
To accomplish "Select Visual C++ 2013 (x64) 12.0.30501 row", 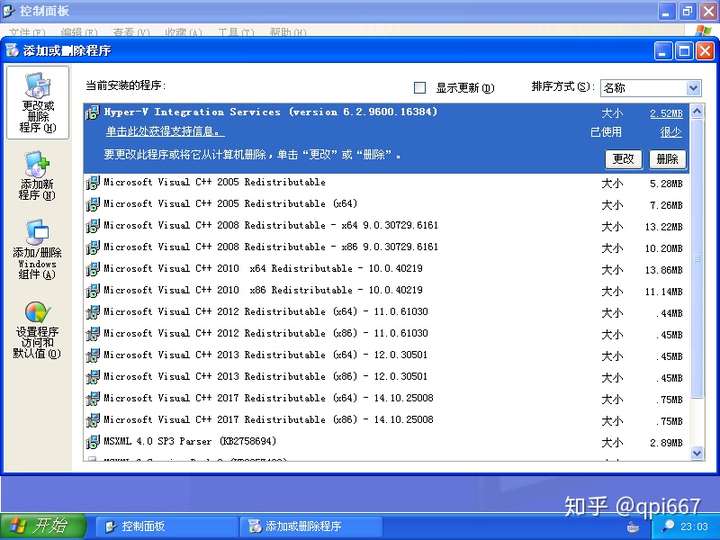I will point(386,355).
